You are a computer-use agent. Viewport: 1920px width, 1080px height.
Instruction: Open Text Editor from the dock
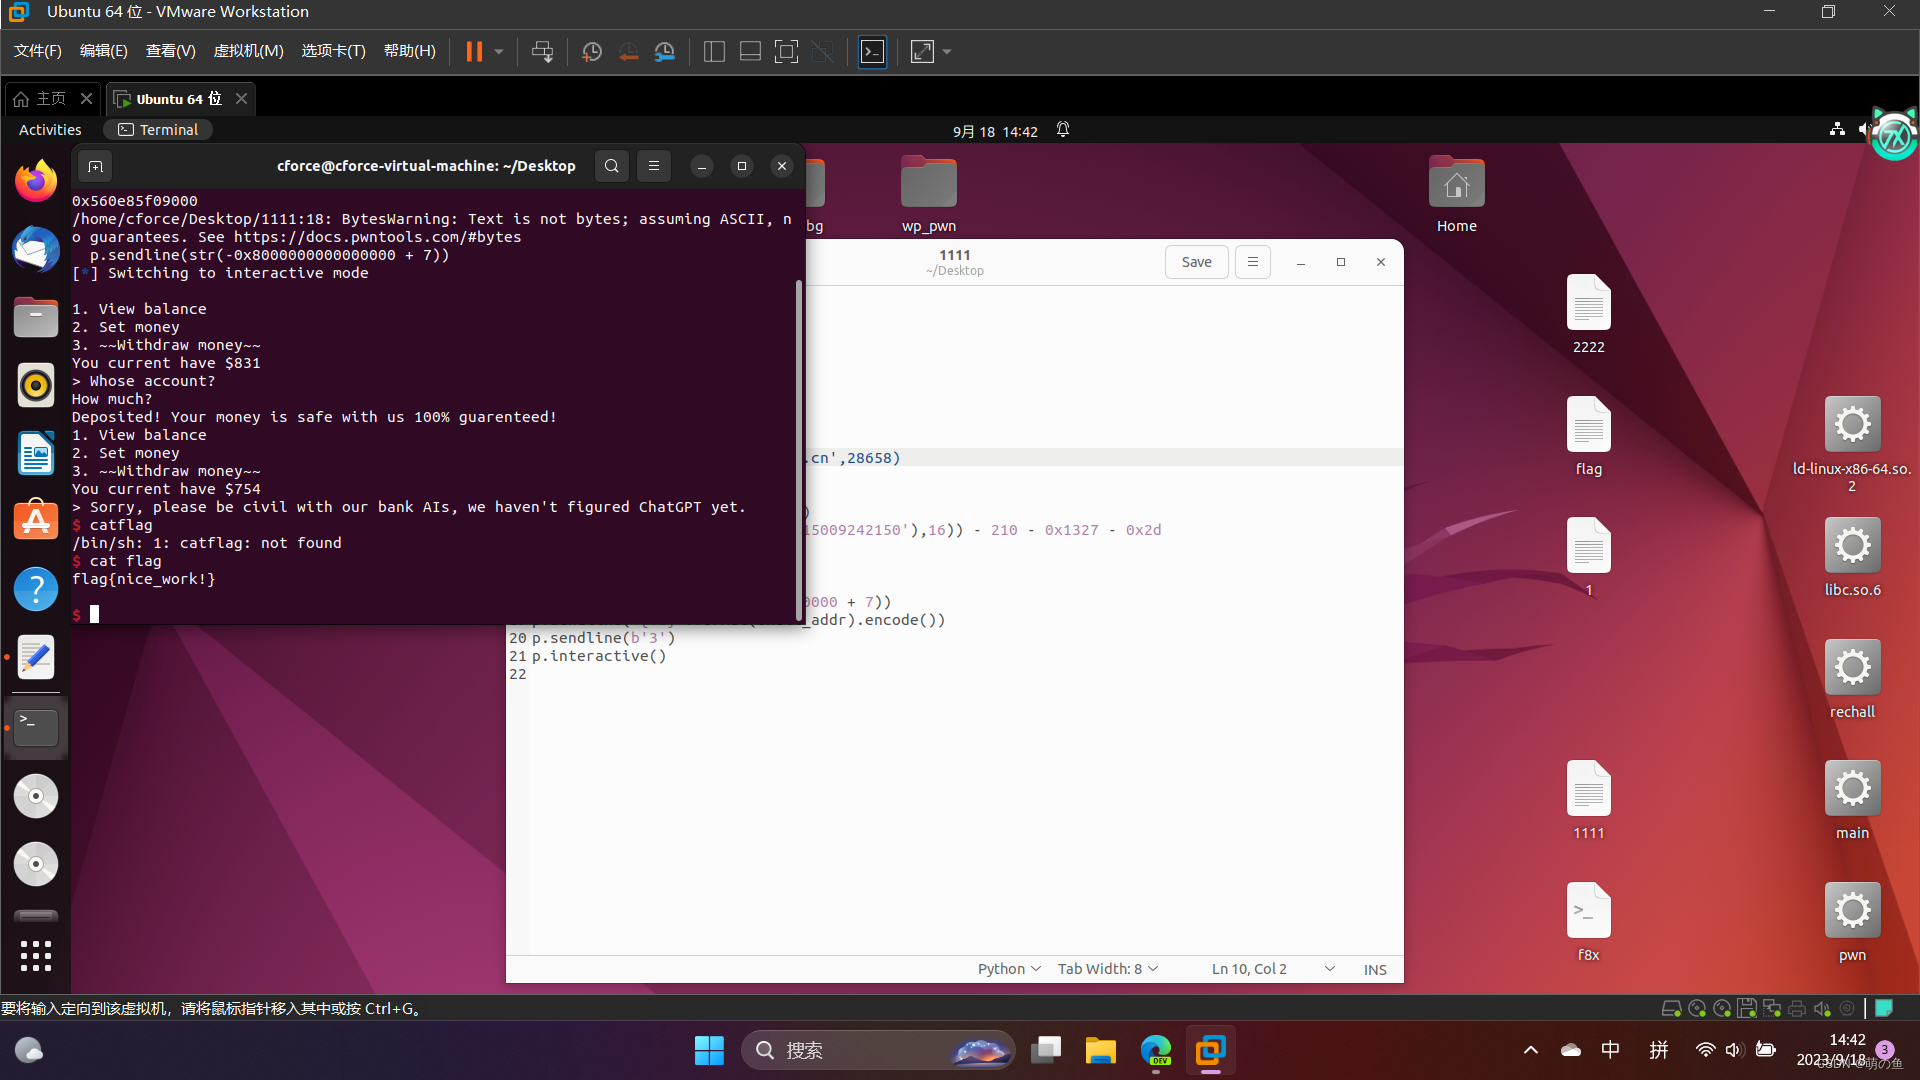36,657
